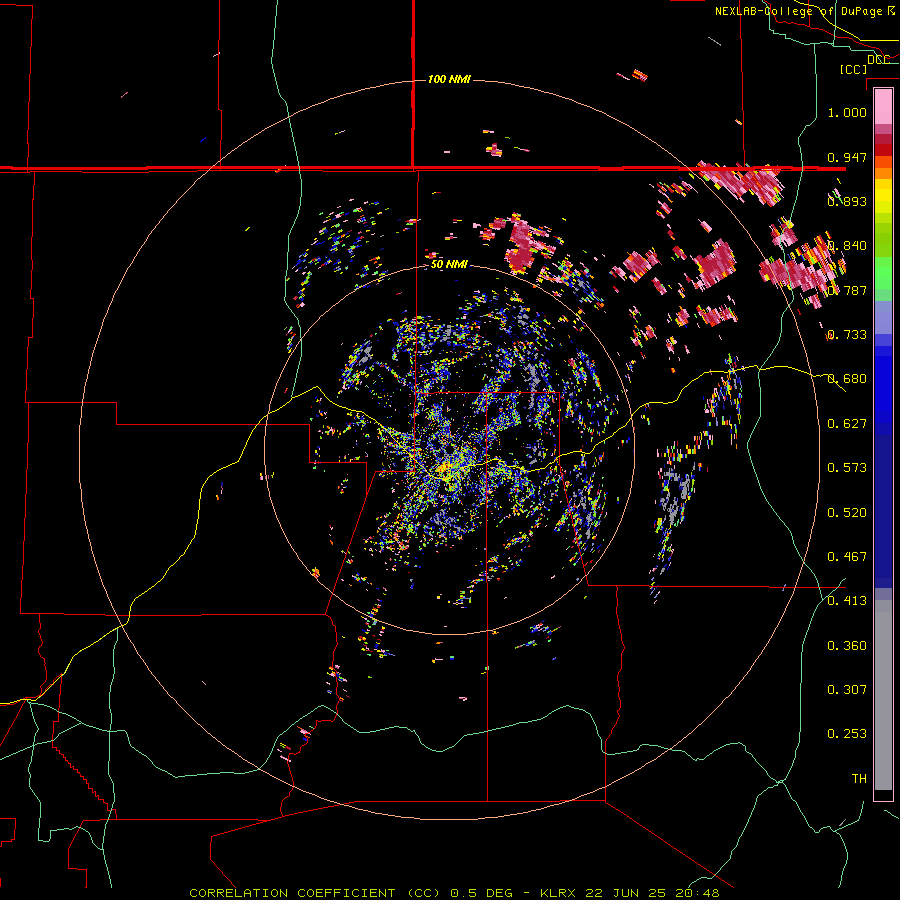
Task: Click the 0.413 scale value
Action: point(847,601)
